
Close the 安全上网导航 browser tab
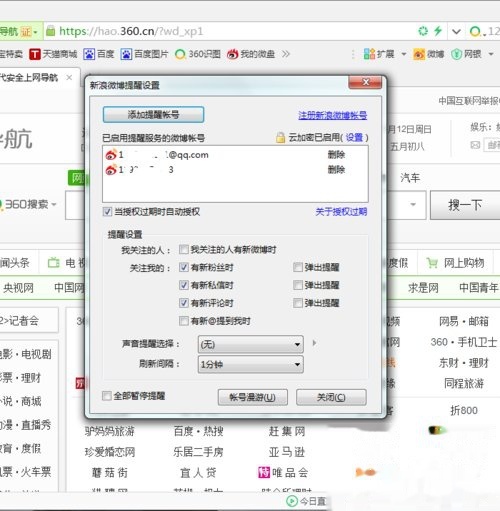coord(69,78)
